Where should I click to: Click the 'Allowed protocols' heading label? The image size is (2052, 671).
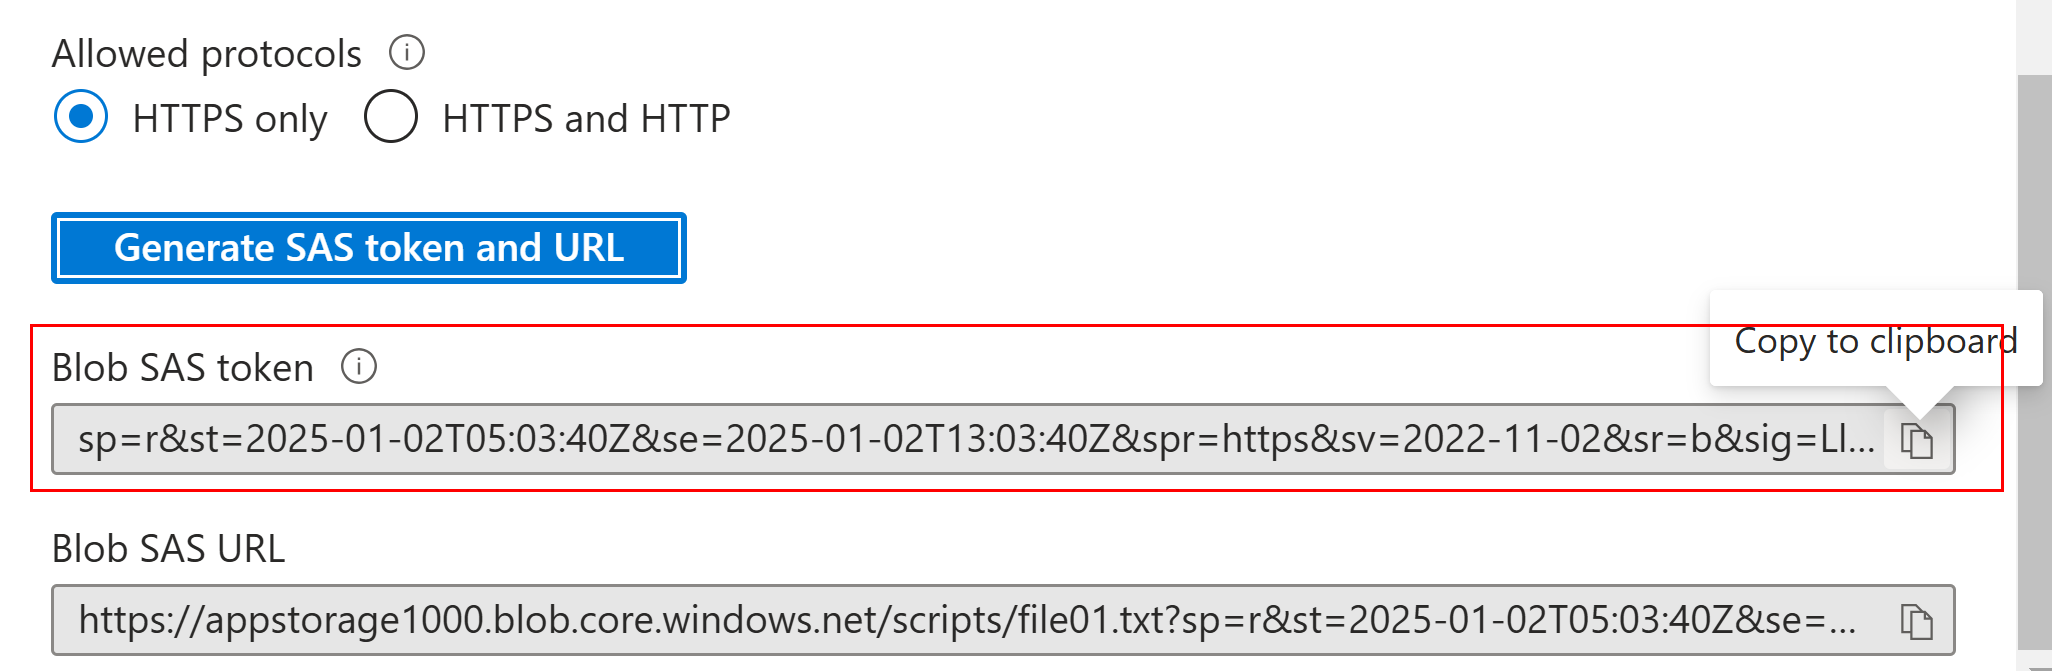click(x=207, y=54)
